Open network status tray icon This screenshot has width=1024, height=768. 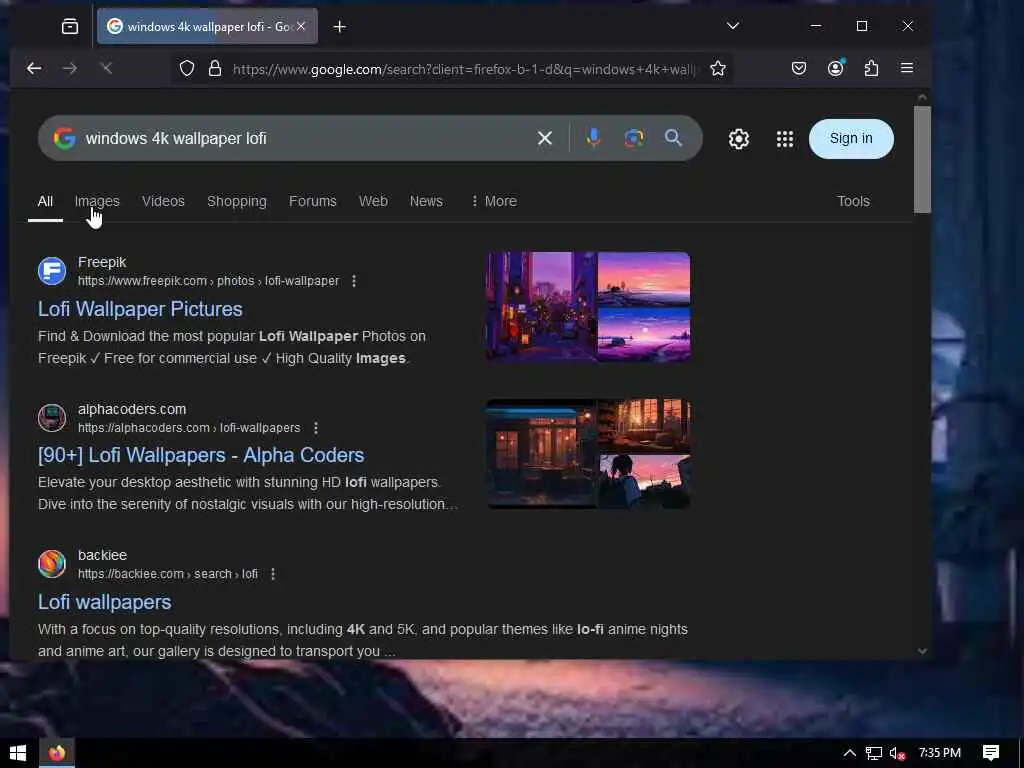[873, 754]
